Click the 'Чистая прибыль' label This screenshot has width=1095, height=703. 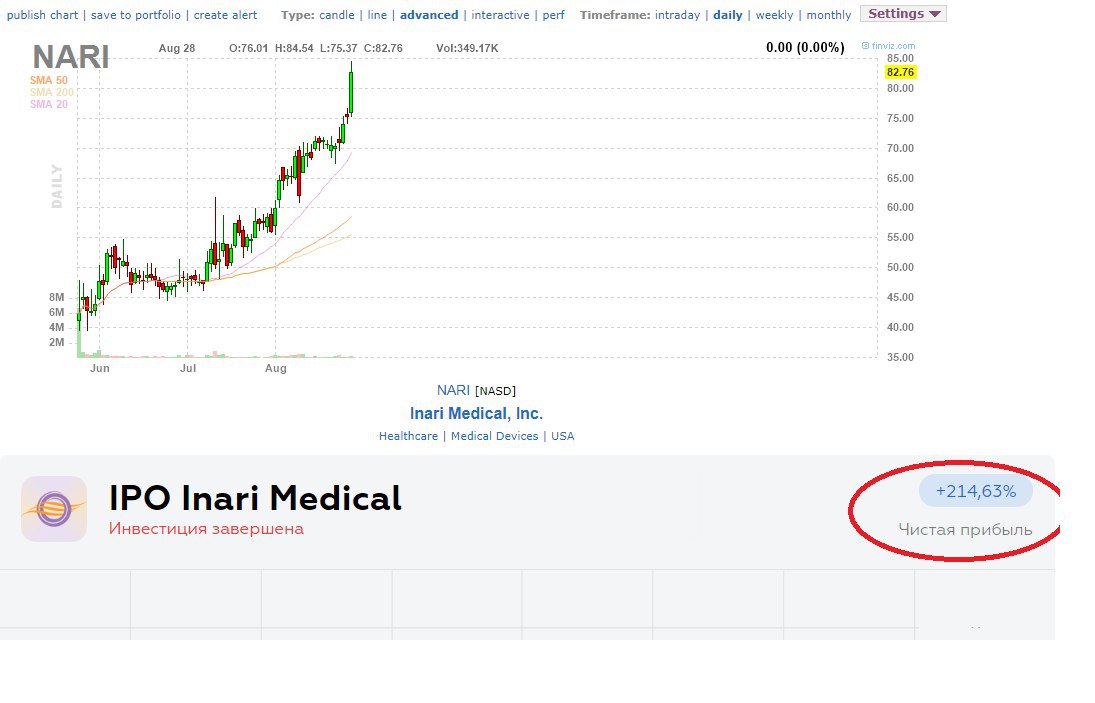pyautogui.click(x=965, y=530)
